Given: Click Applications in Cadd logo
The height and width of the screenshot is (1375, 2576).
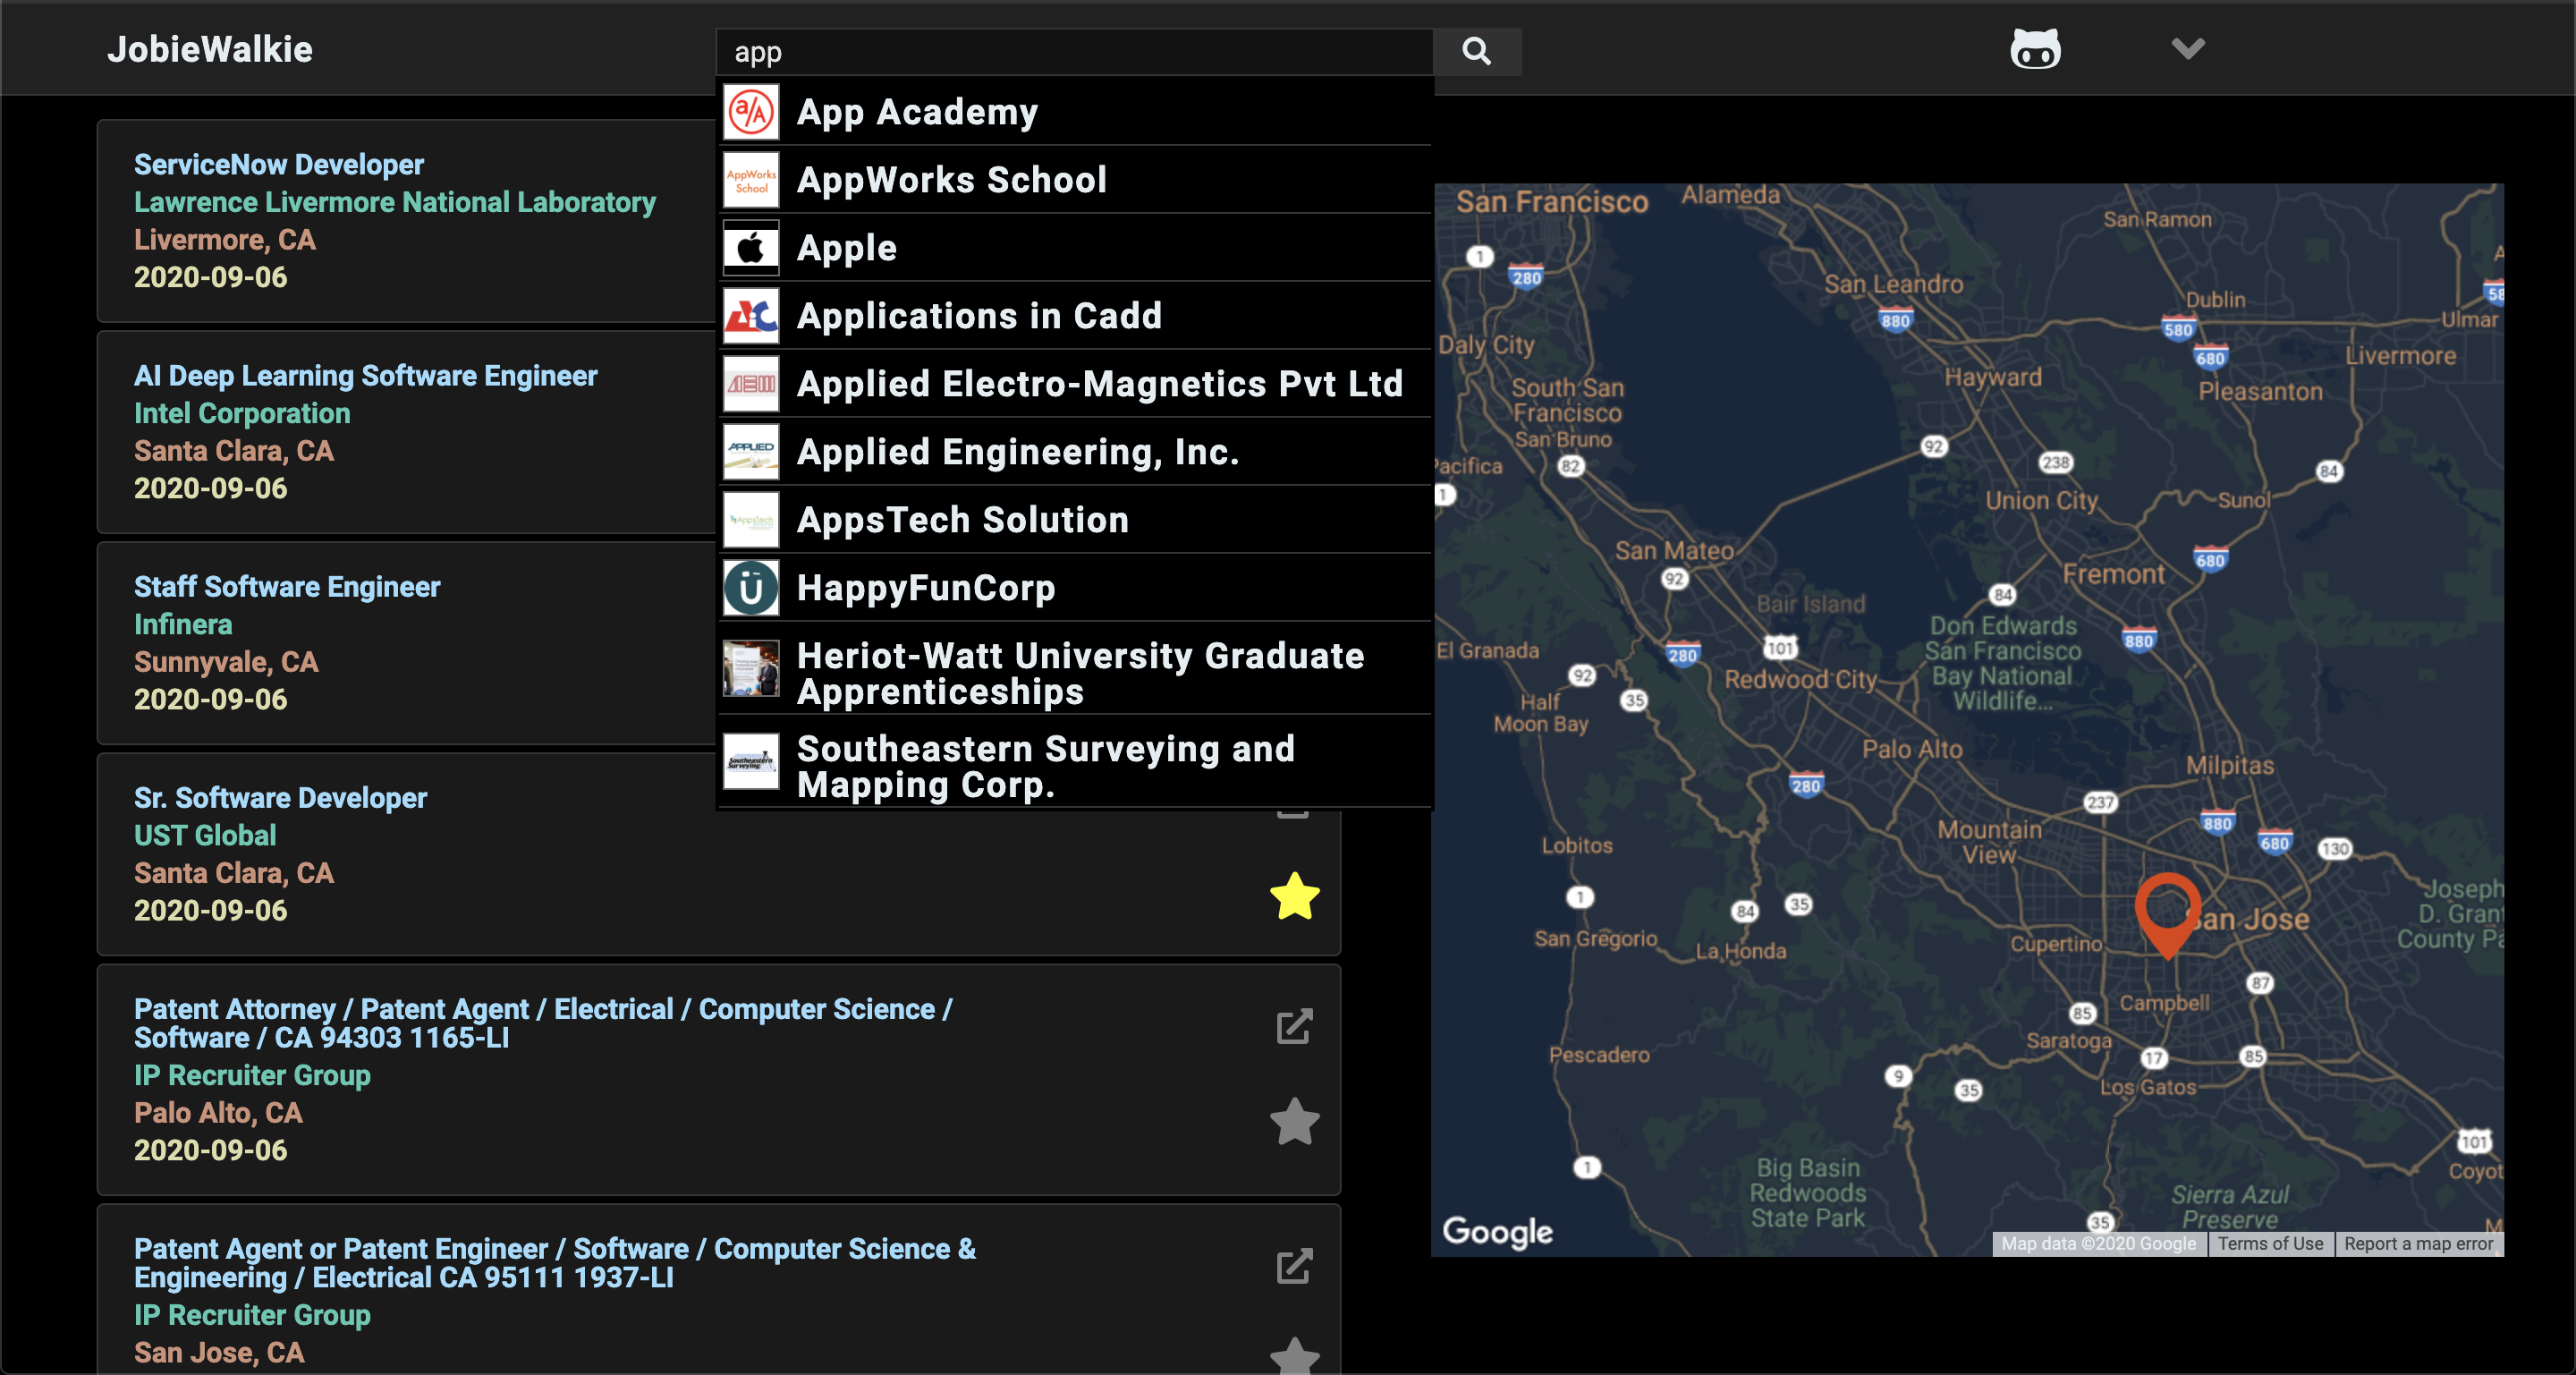Looking at the screenshot, I should click(751, 316).
